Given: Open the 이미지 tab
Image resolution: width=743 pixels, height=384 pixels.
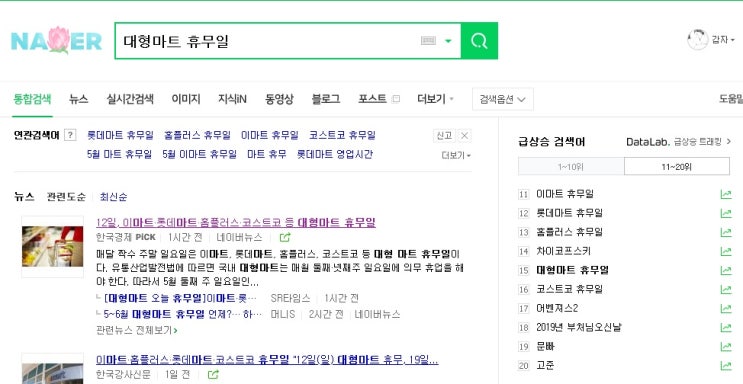Looking at the screenshot, I should tap(186, 99).
